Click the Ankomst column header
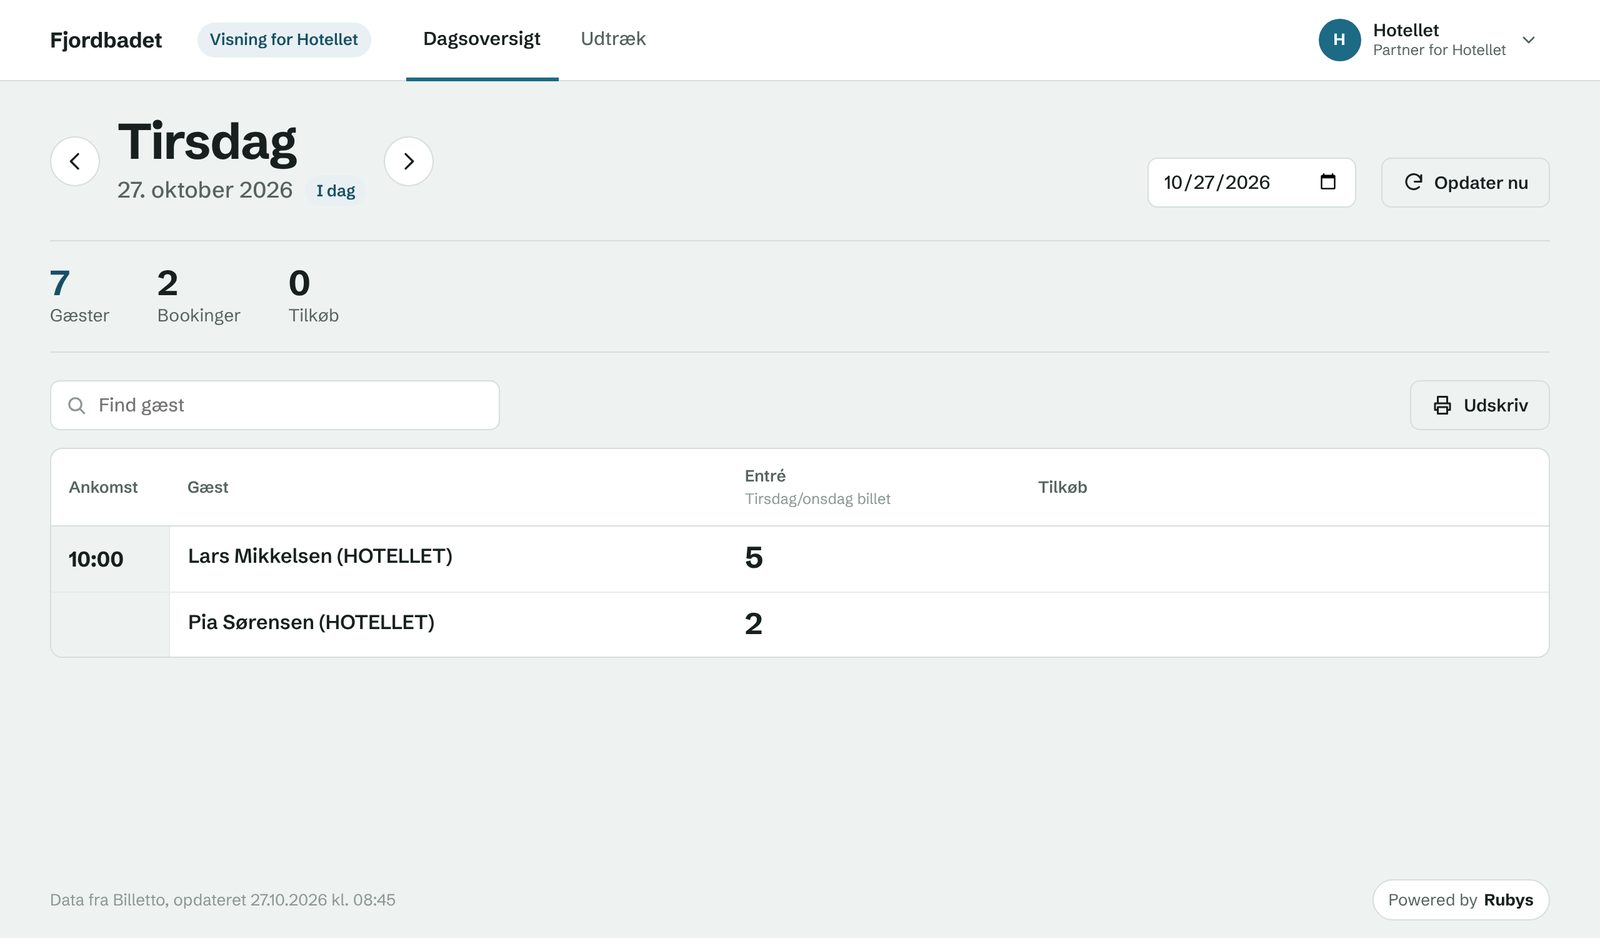The image size is (1600, 938). click(x=103, y=487)
